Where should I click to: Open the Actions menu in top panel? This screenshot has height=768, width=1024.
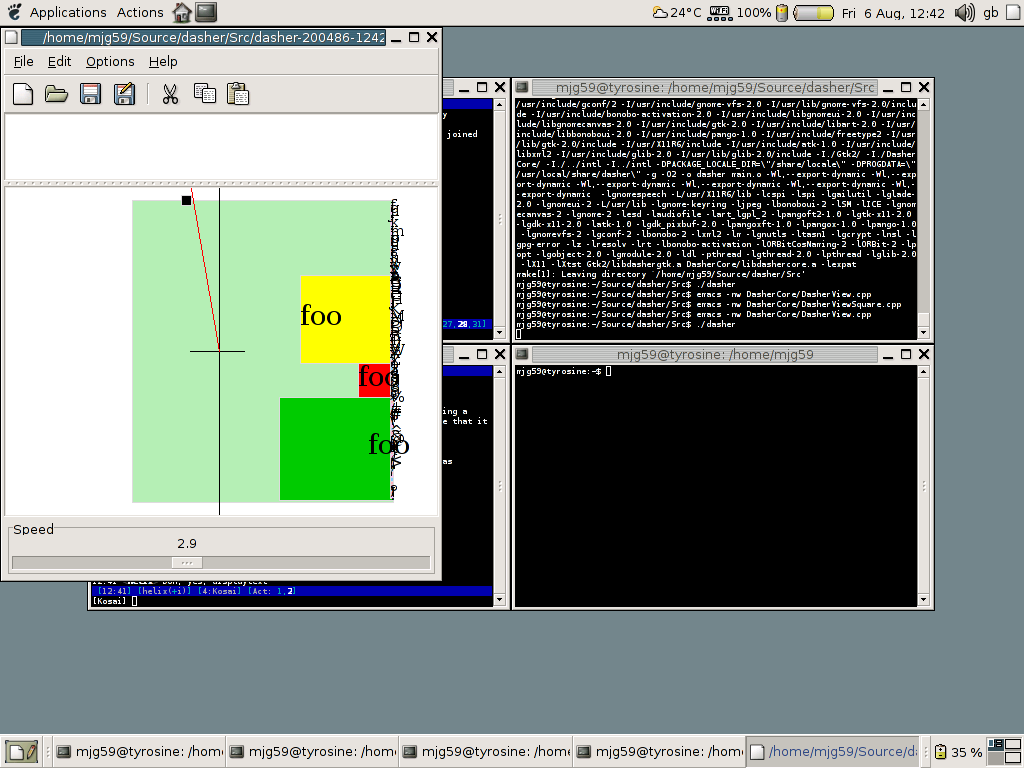[x=140, y=12]
